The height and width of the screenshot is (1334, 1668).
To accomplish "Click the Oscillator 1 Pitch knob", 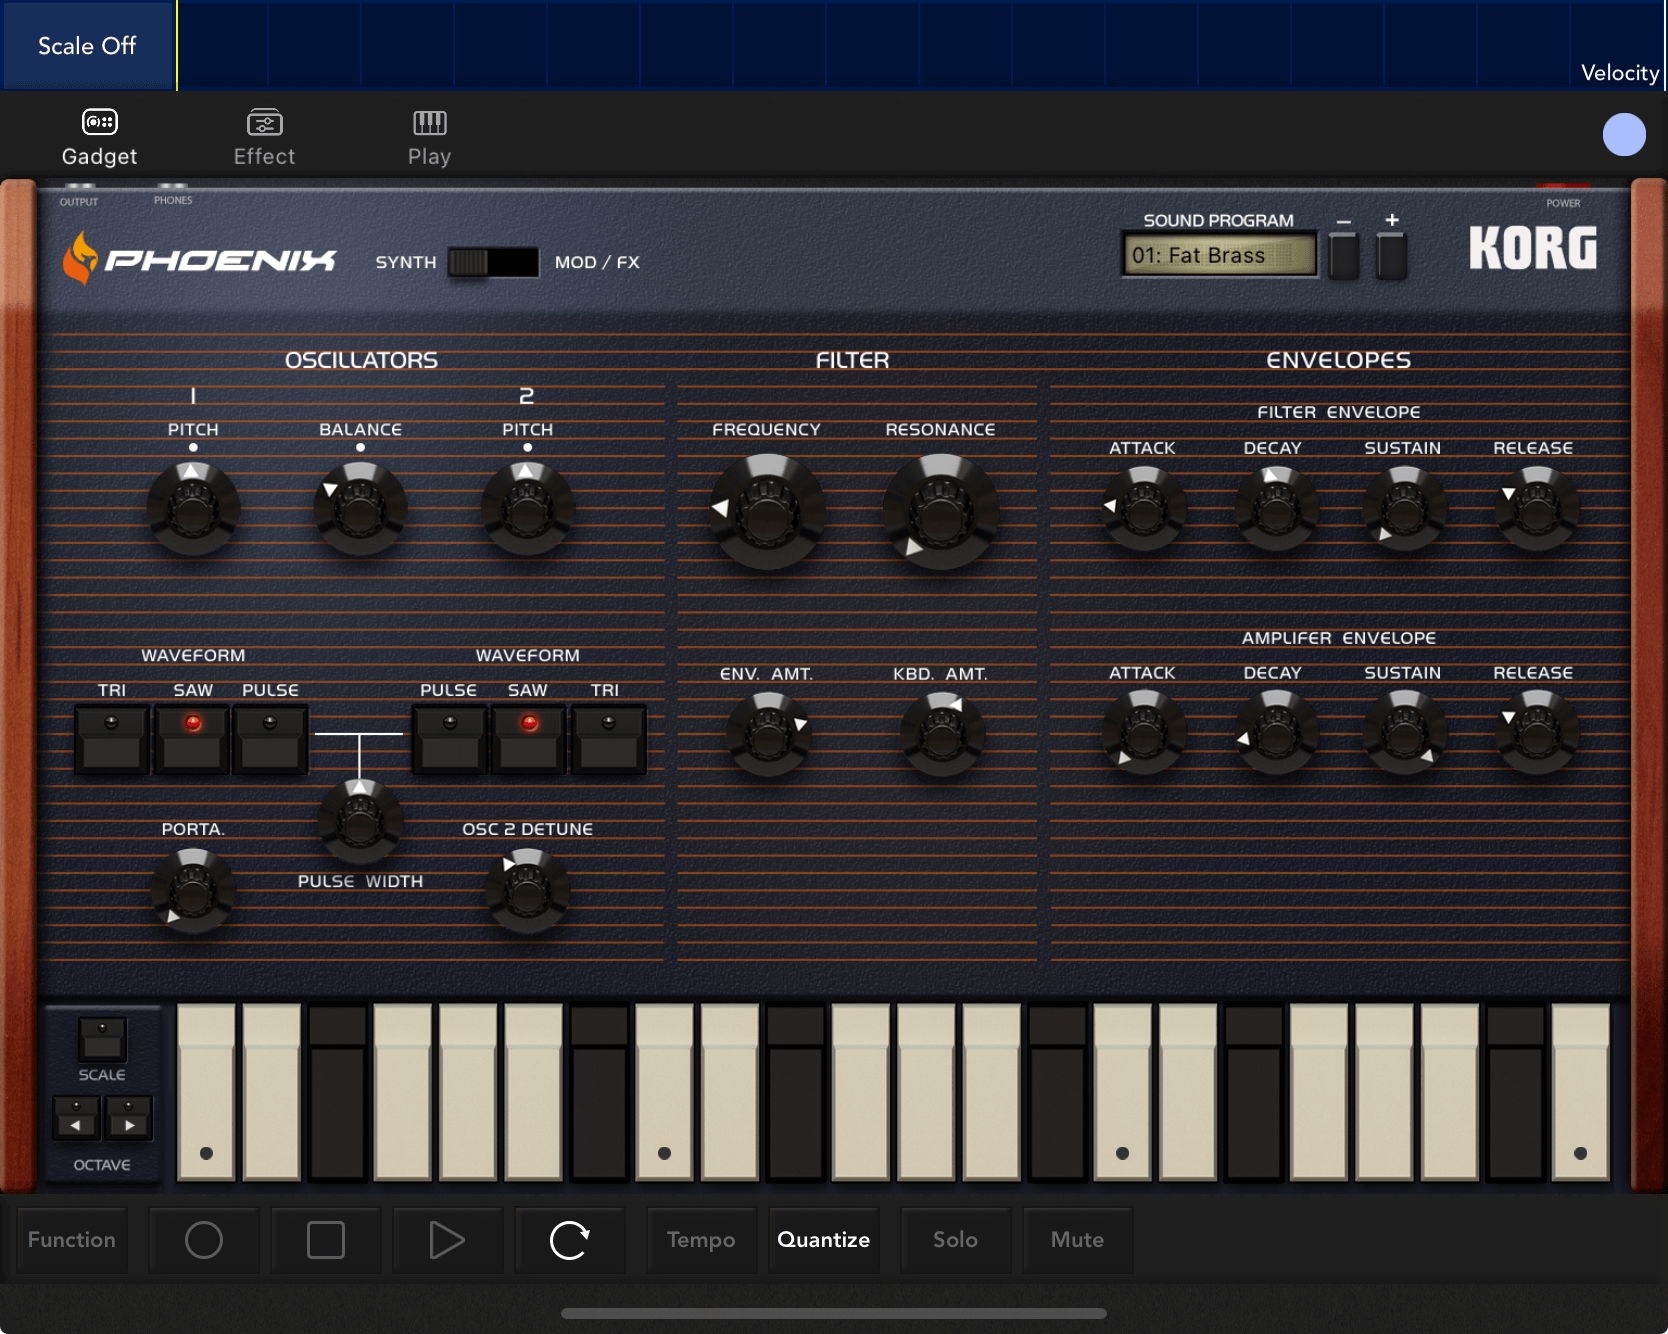I will [x=193, y=509].
